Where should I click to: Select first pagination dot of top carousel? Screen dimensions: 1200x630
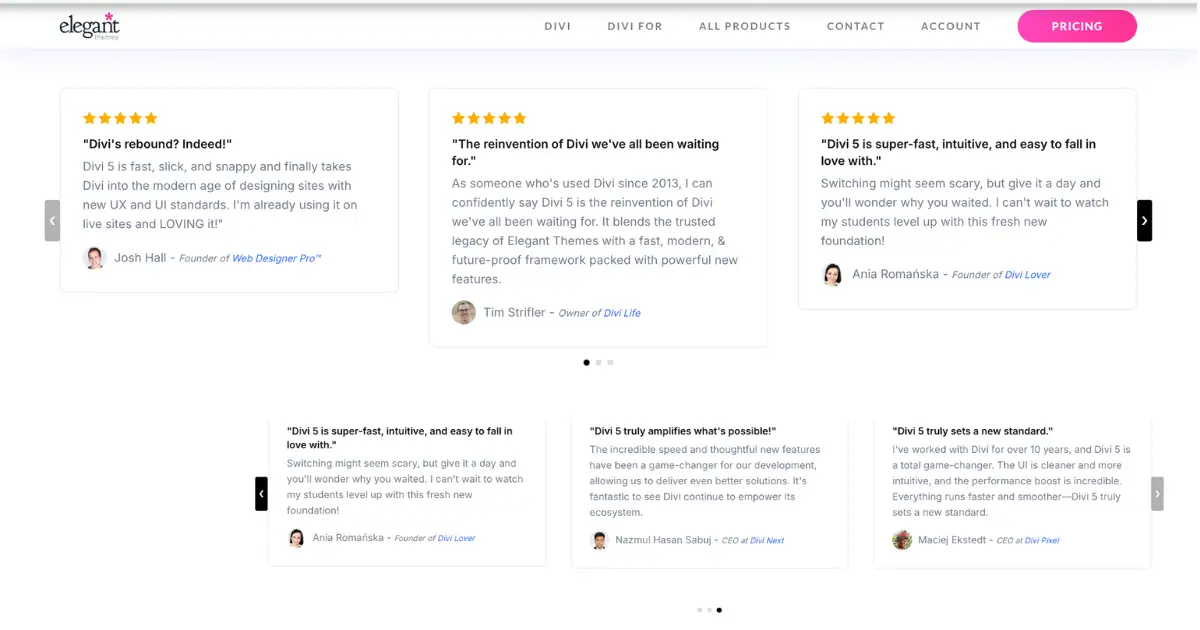[587, 362]
